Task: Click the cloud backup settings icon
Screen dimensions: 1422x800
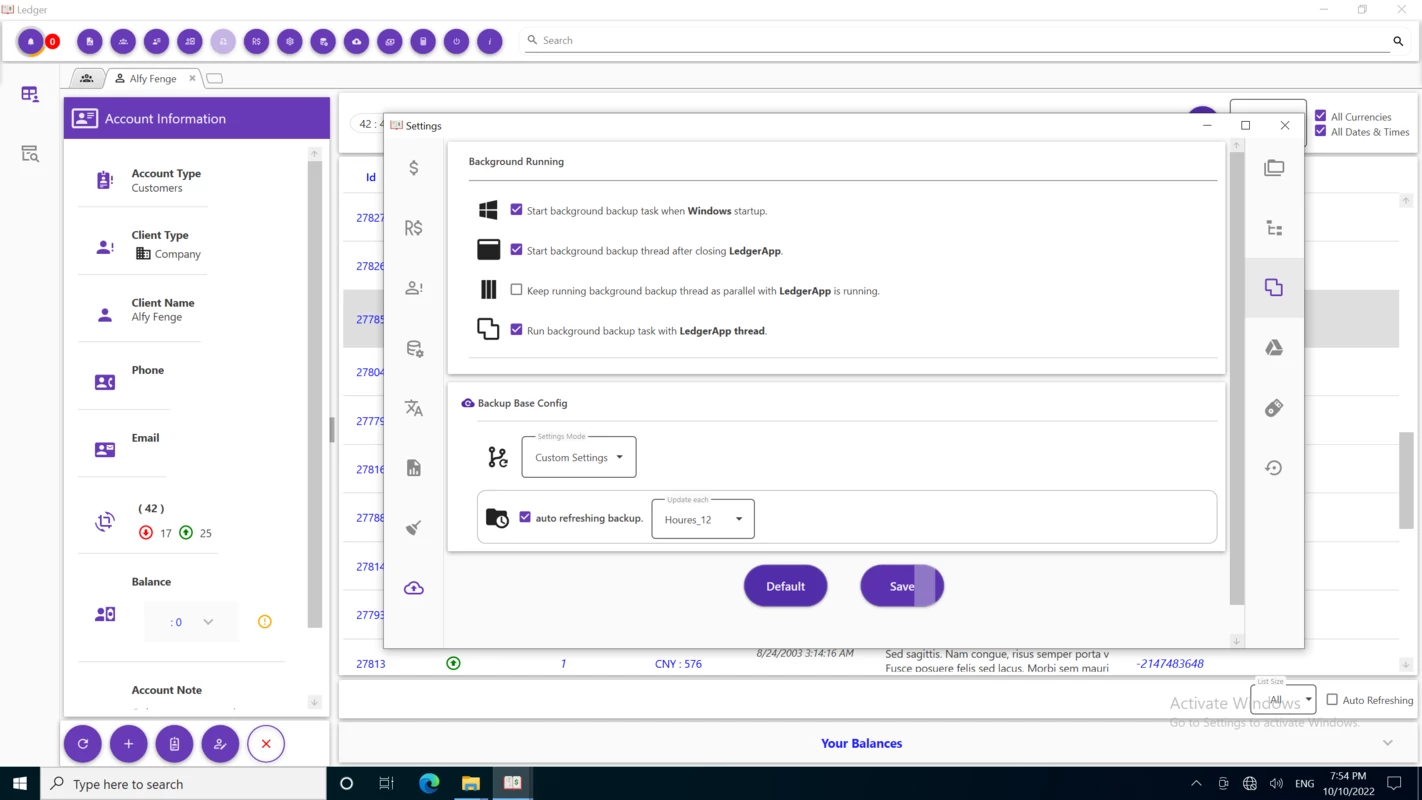Action: 414,588
